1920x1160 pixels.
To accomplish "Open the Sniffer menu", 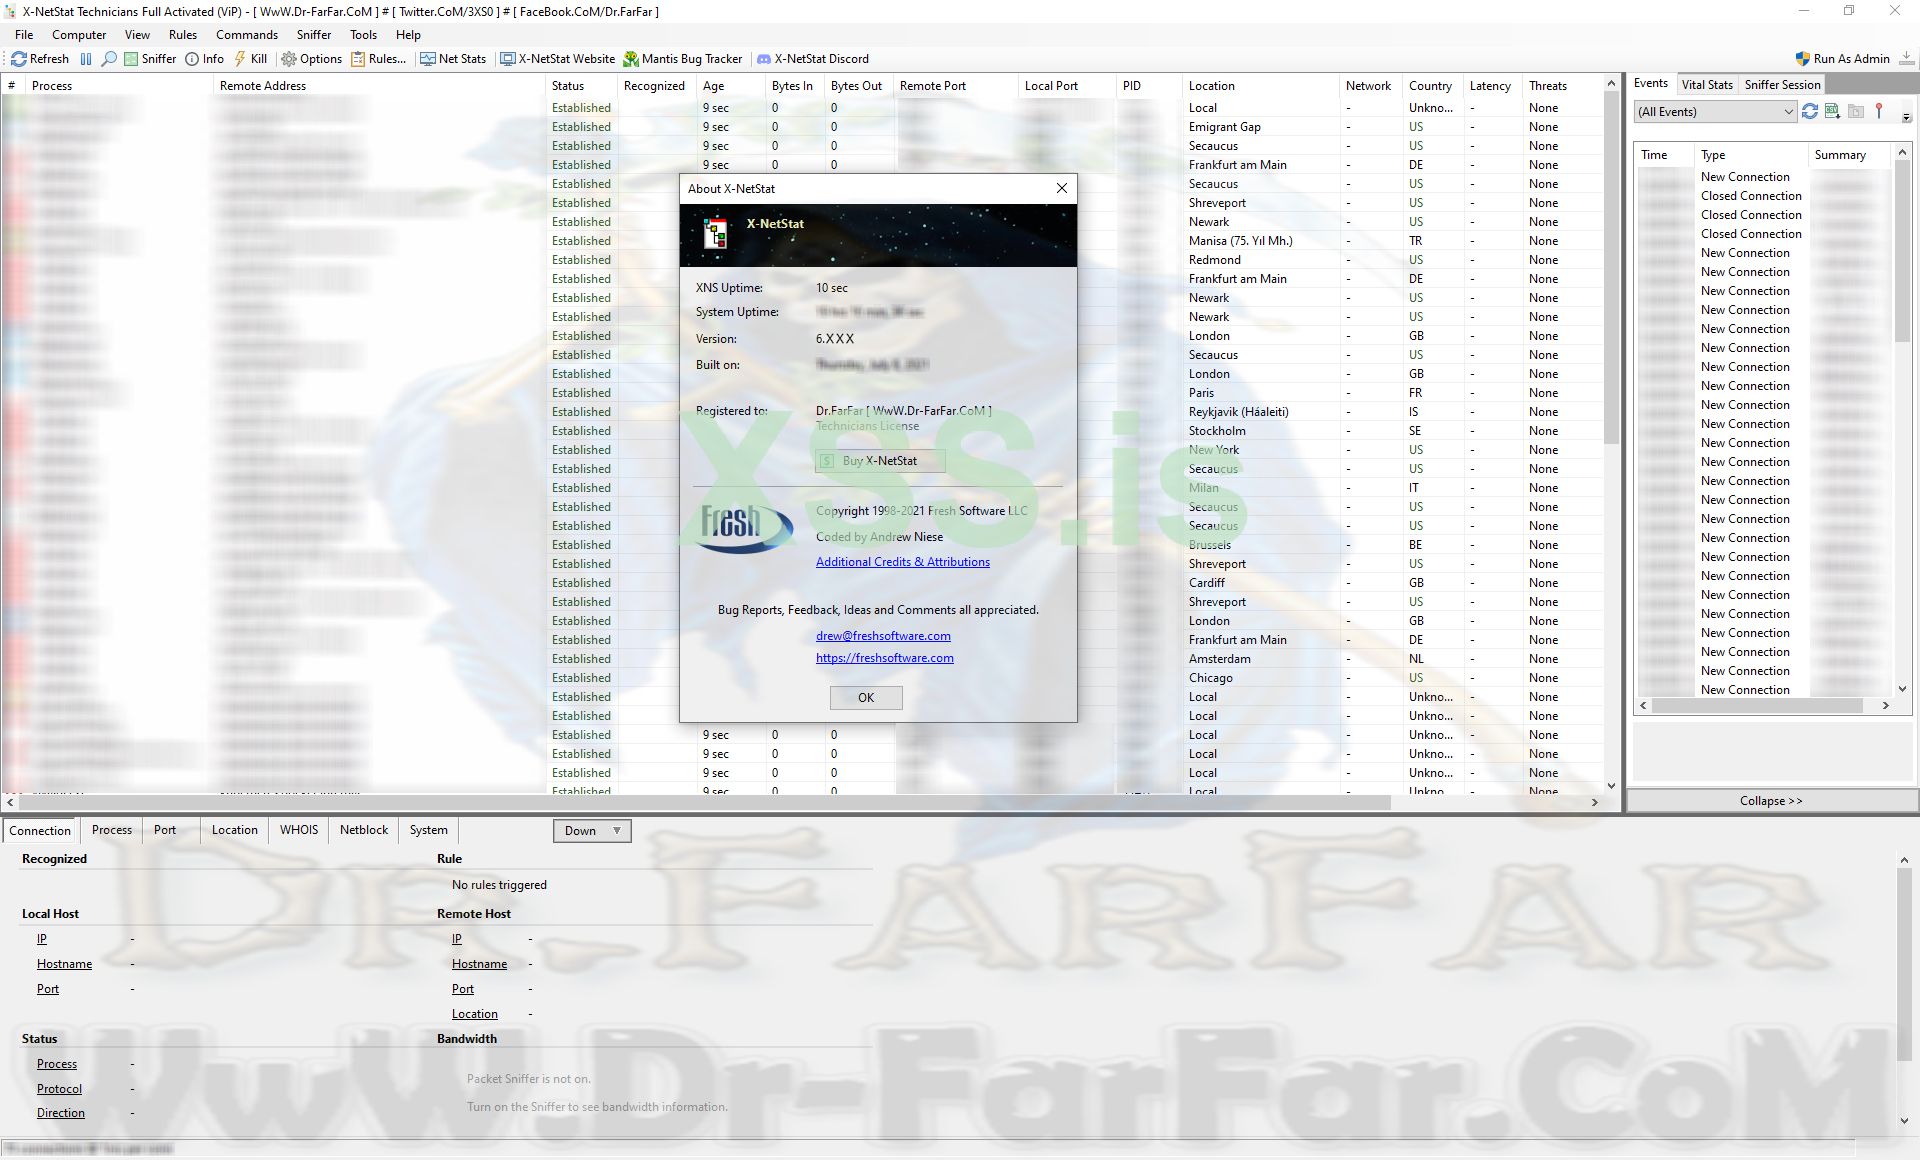I will pyautogui.click(x=313, y=34).
